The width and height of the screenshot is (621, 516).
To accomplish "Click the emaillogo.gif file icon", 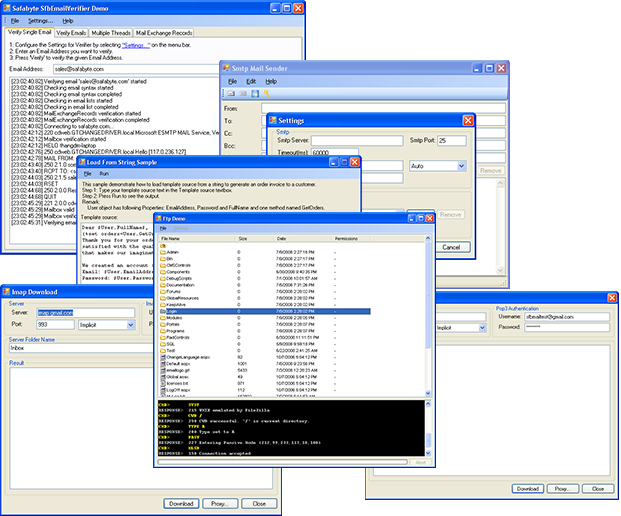I will [163, 370].
